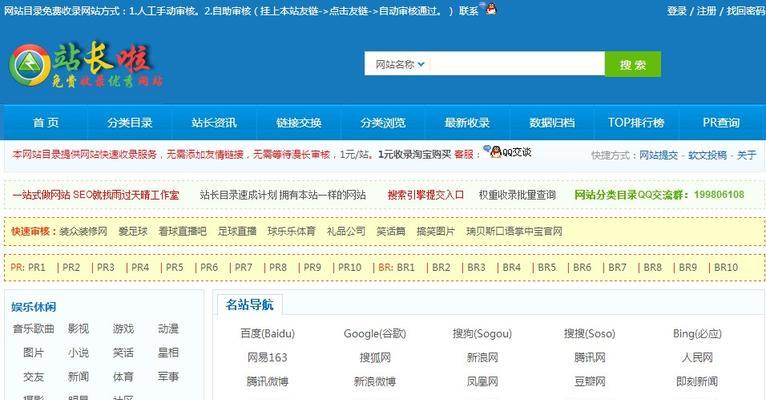The image size is (766, 400).
Task: Open the 动漫 category
Action: coord(168,329)
